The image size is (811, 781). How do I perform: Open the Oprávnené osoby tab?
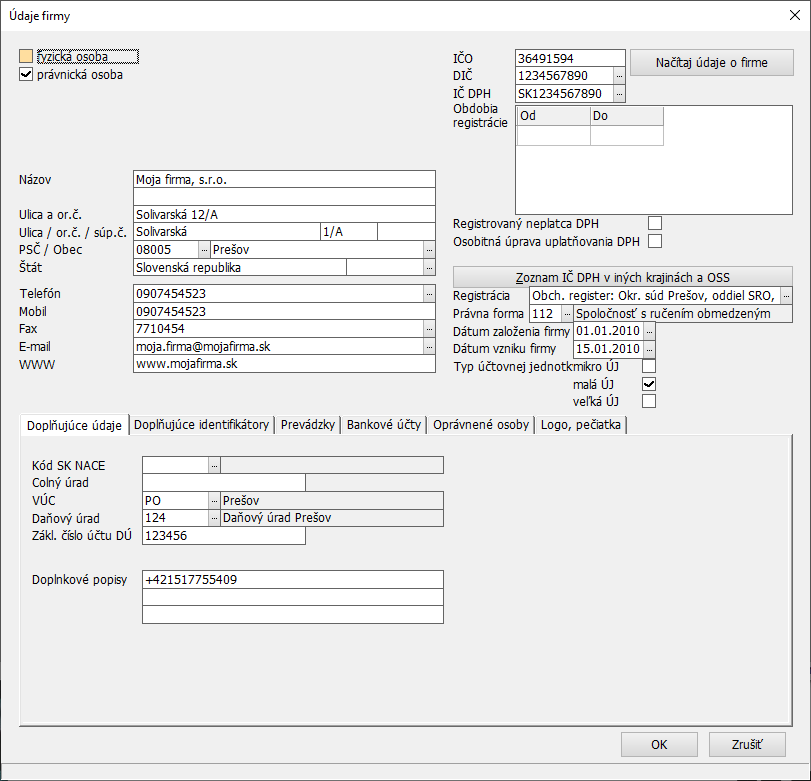tap(481, 425)
